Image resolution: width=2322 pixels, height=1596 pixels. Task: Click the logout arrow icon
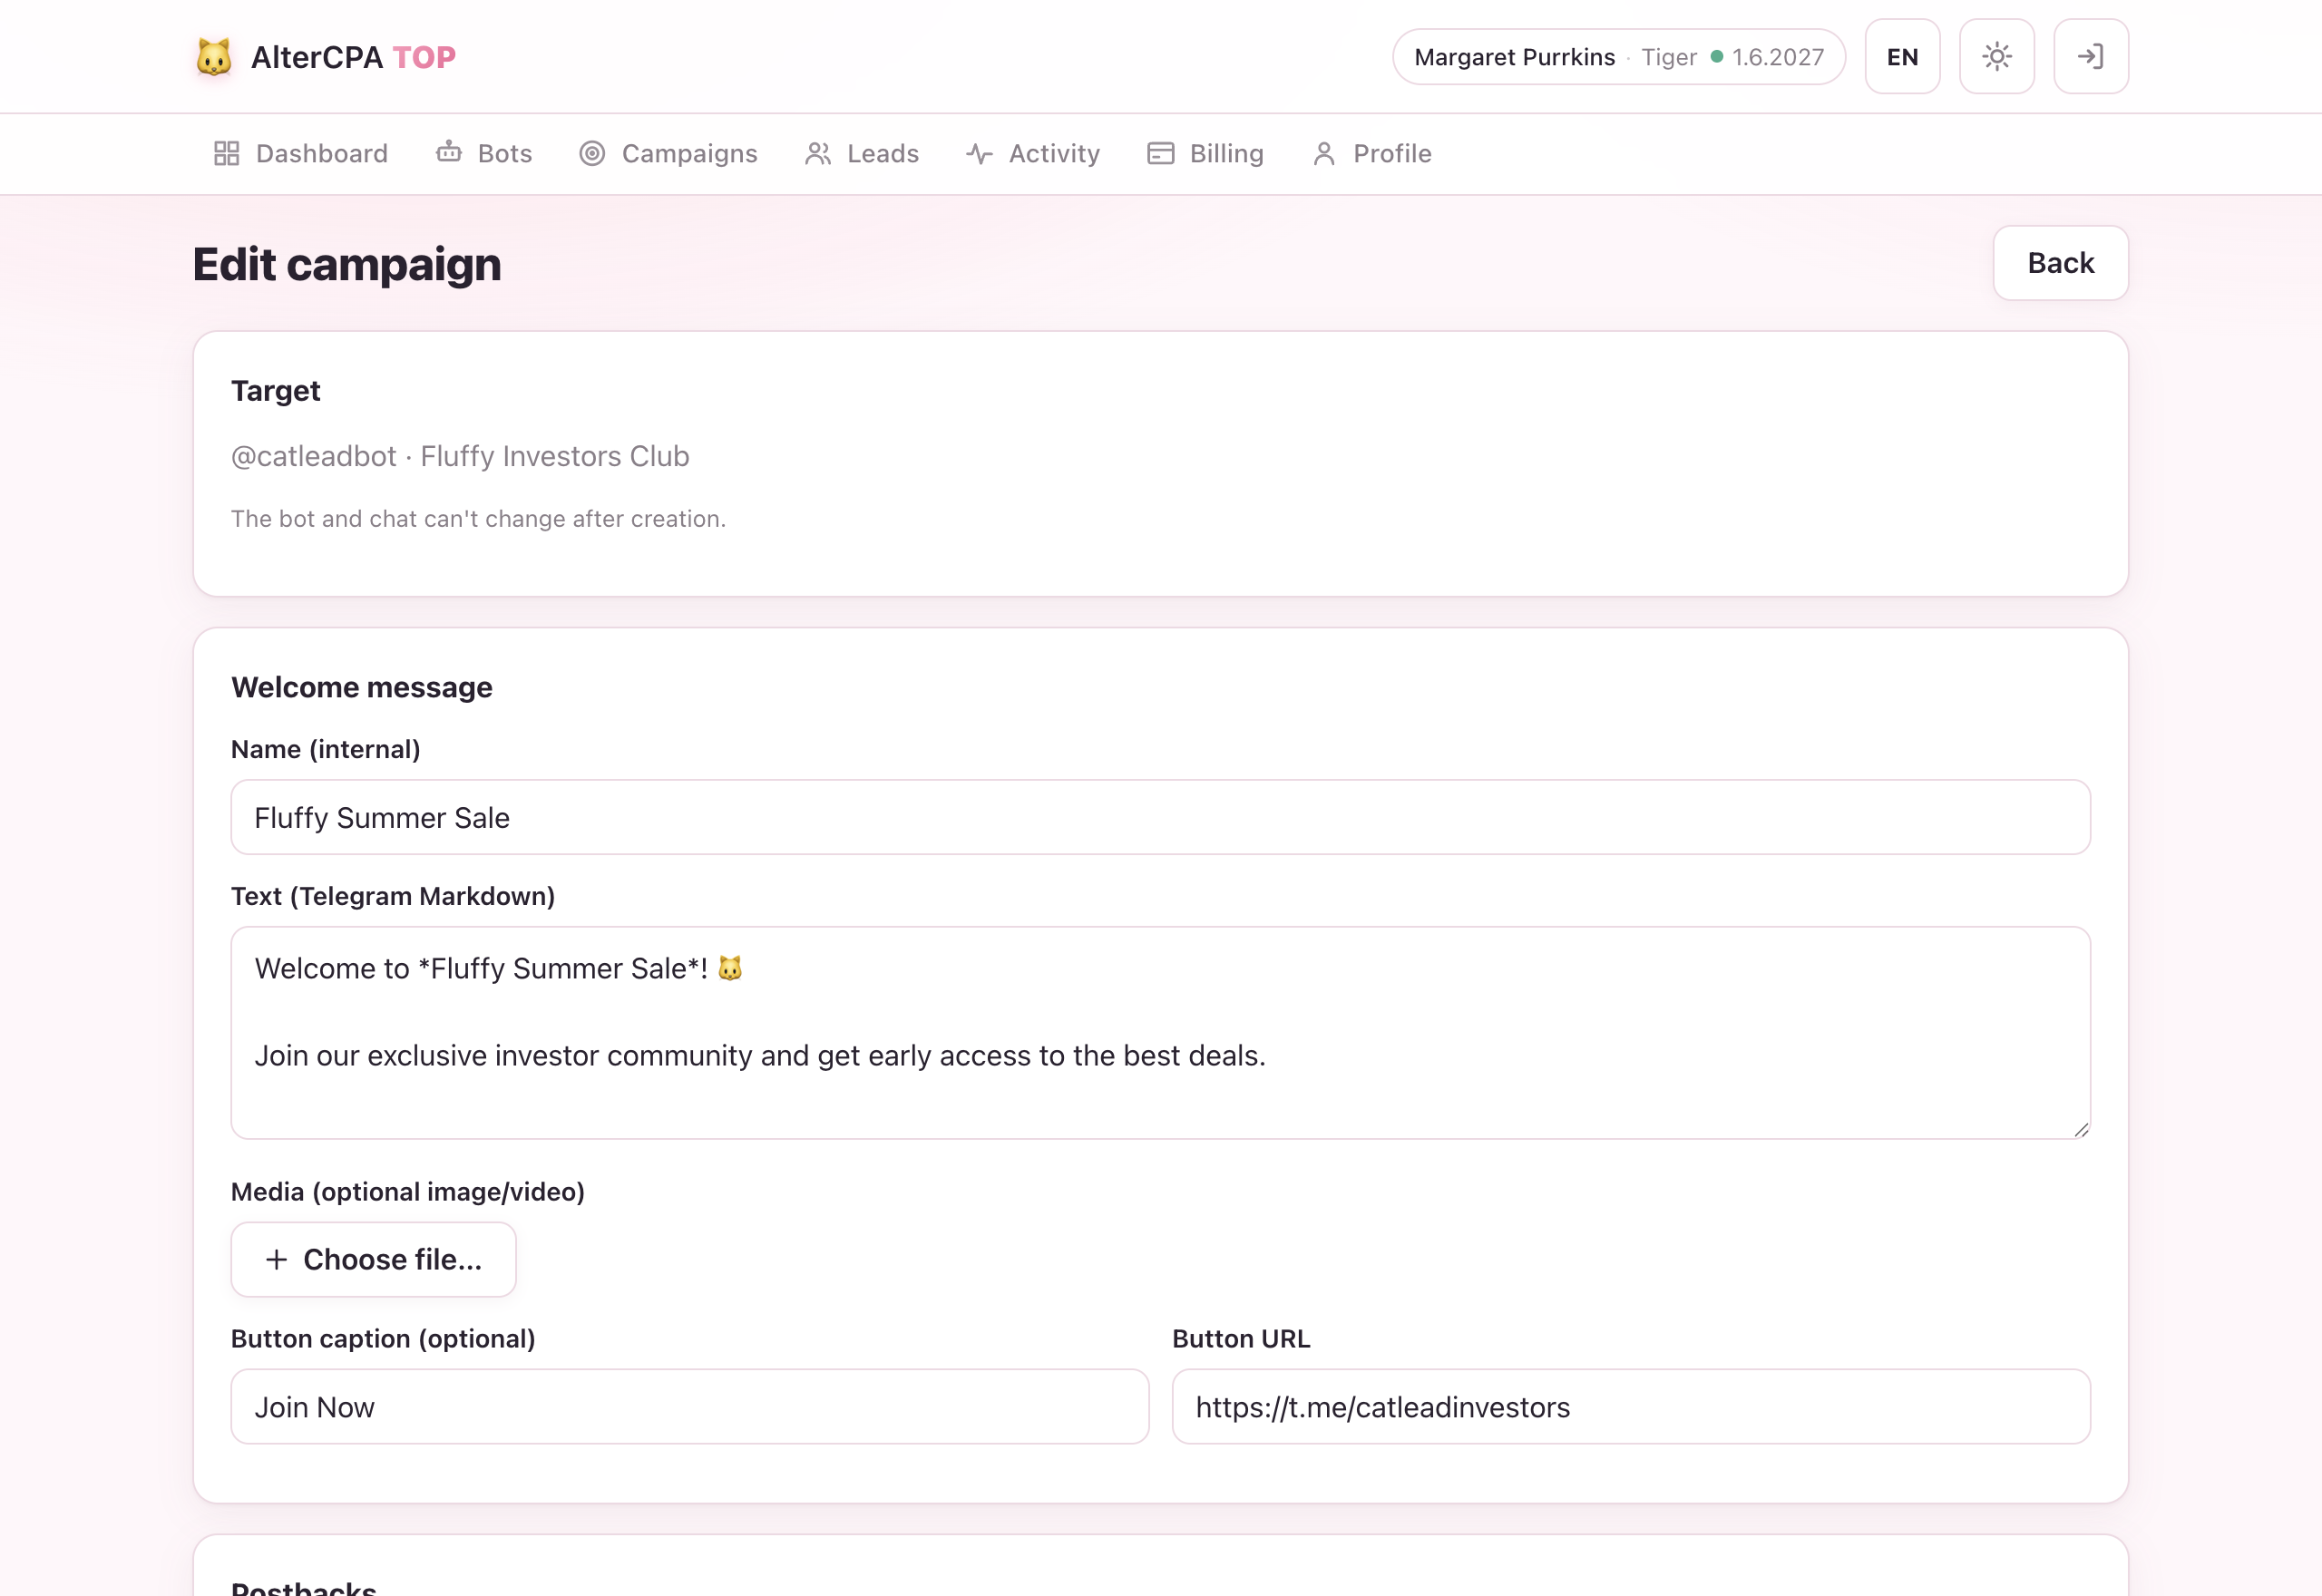point(2090,56)
